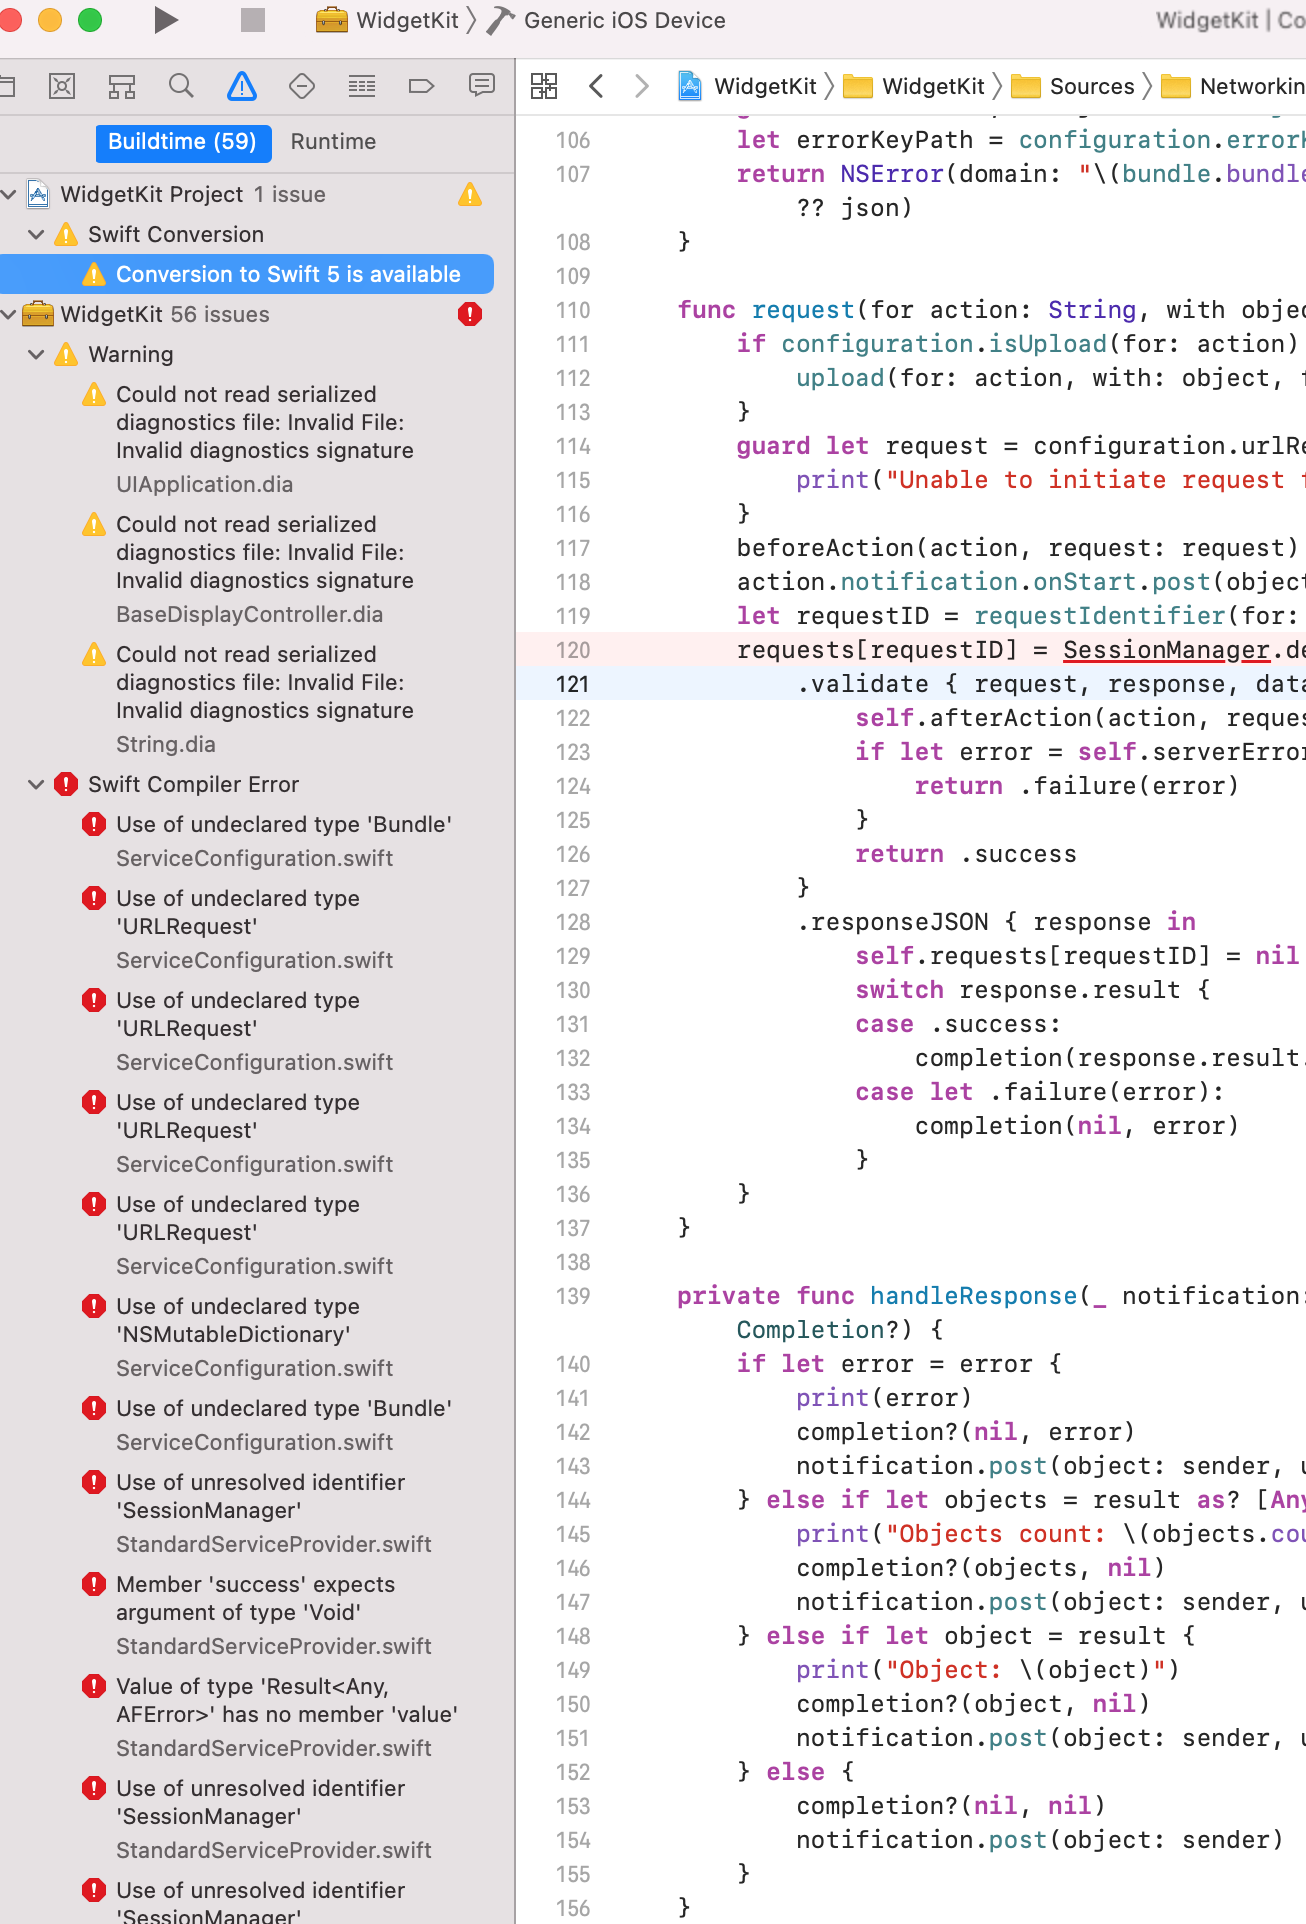The height and width of the screenshot is (1924, 1306).
Task: Switch to Runtime tab
Action: [x=334, y=142]
